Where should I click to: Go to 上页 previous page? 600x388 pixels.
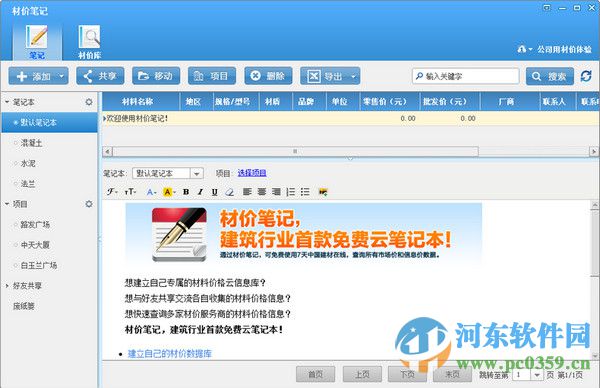click(x=362, y=374)
